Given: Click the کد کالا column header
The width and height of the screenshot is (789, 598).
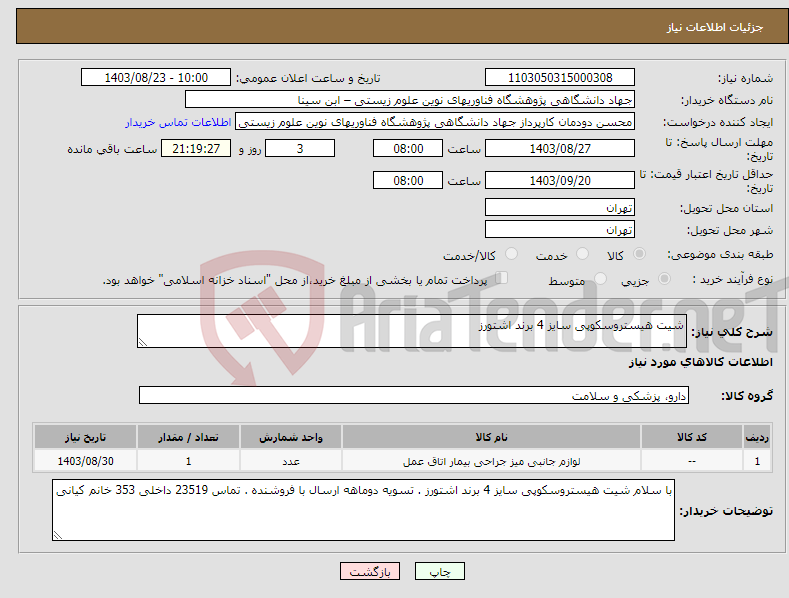Looking at the screenshot, I should 692,437.
